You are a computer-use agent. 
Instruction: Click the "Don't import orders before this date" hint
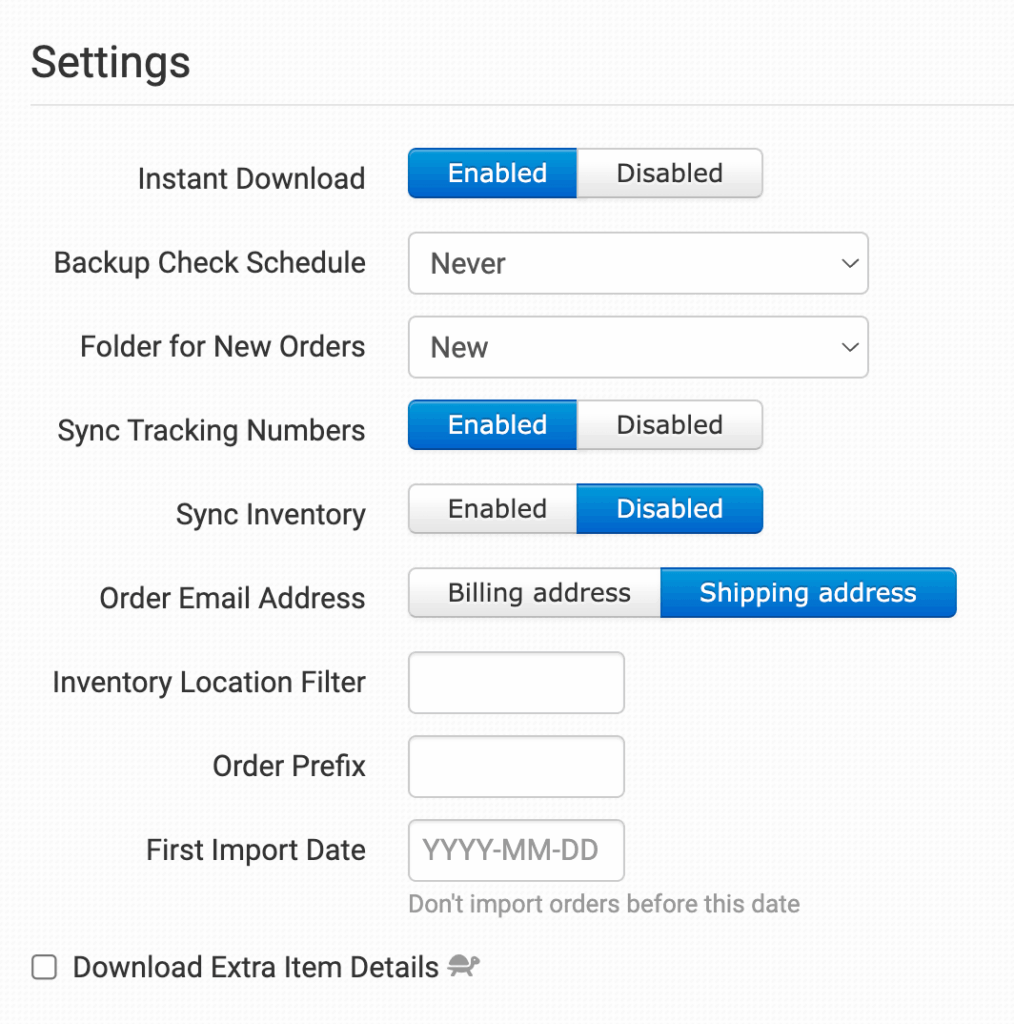point(603,905)
